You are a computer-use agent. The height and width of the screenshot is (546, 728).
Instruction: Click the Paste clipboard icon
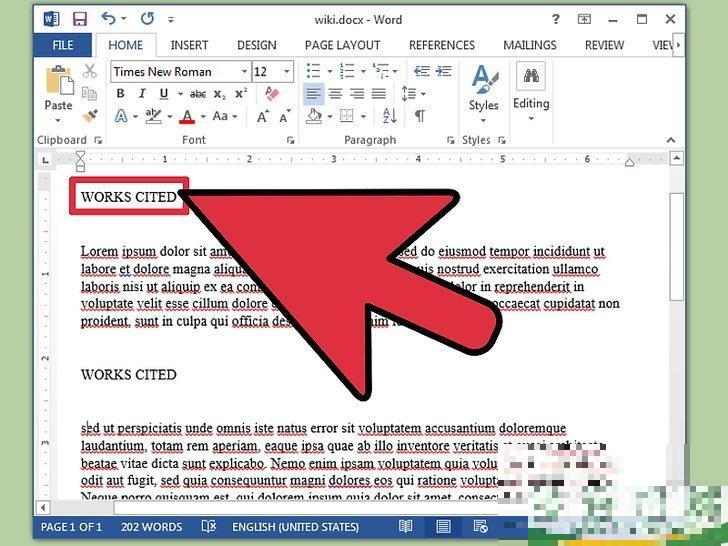(59, 82)
